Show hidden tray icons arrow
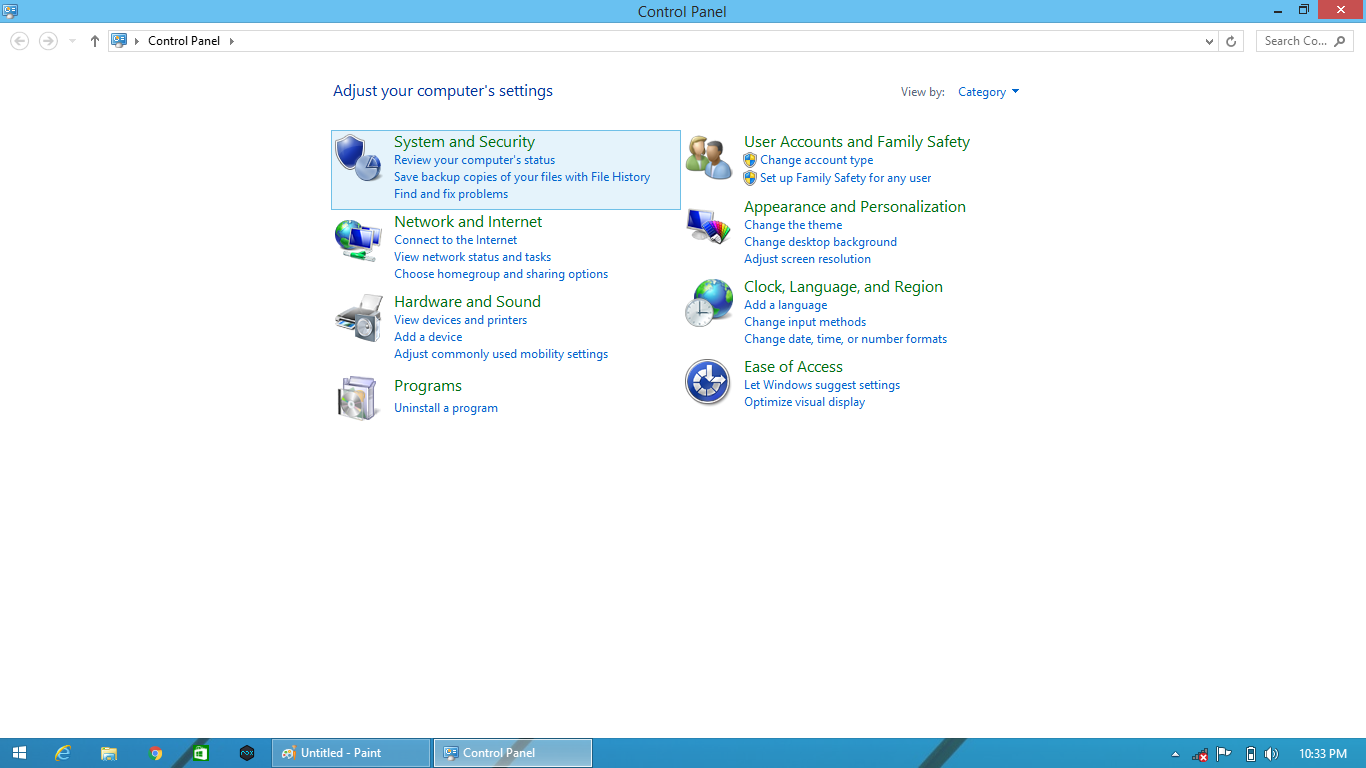1366x768 pixels. point(1176,754)
